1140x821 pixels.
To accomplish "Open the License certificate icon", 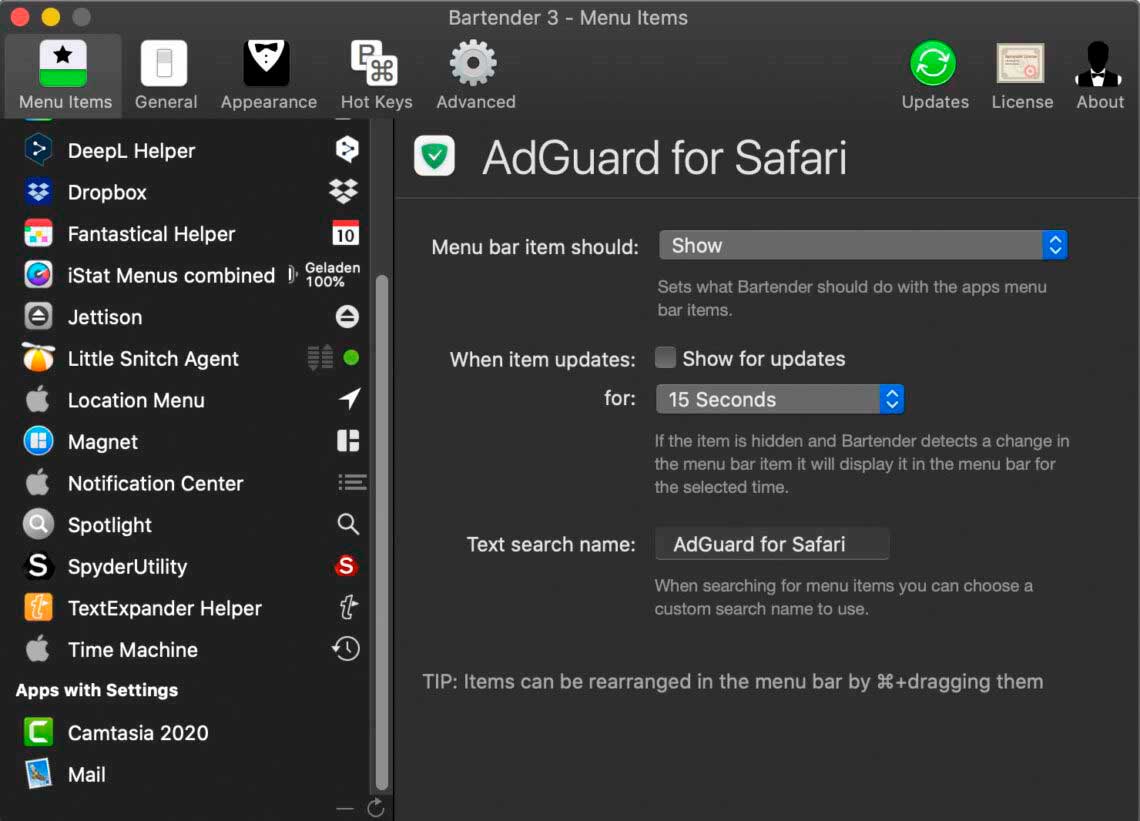I will pos(1021,66).
